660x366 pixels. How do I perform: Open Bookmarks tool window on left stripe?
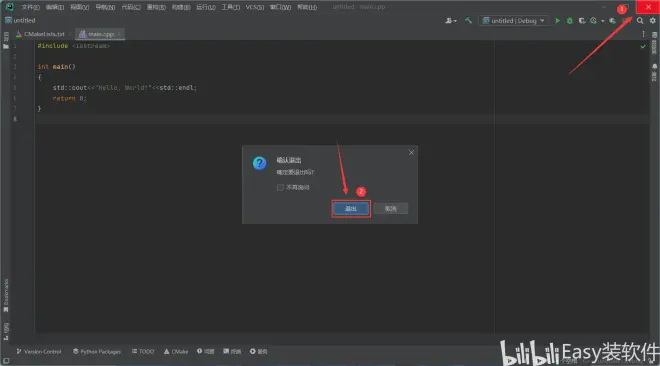pos(6,295)
